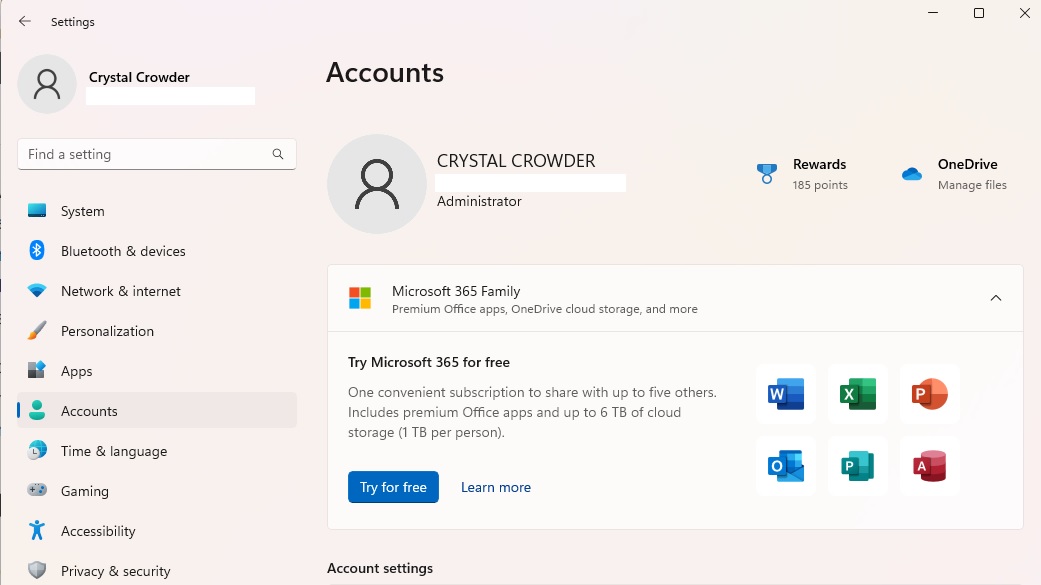
Task: Select System in the sidebar
Action: click(x=82, y=211)
